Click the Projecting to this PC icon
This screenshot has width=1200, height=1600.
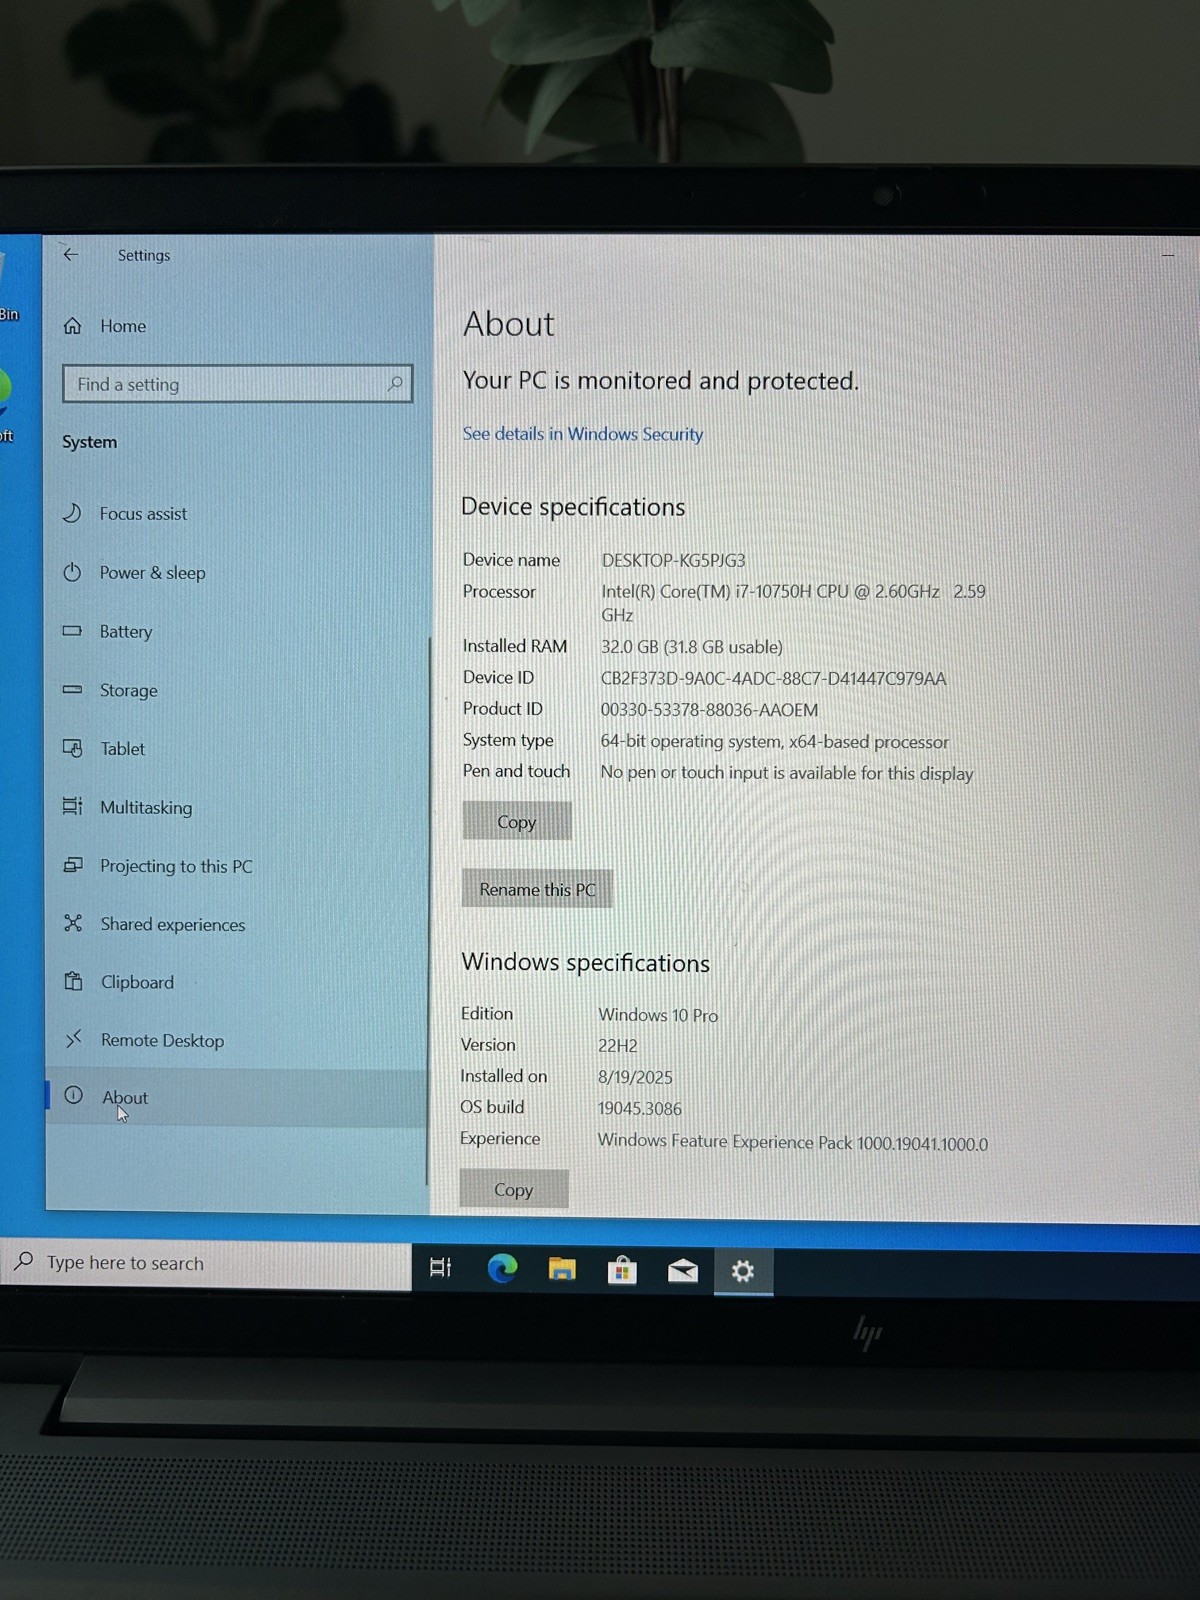(x=73, y=865)
